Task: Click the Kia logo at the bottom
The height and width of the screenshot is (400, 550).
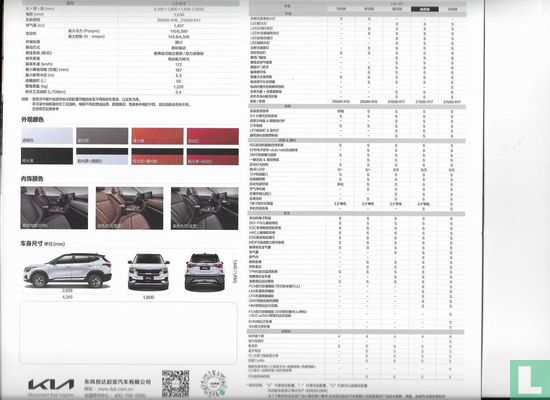Action: coord(51,385)
